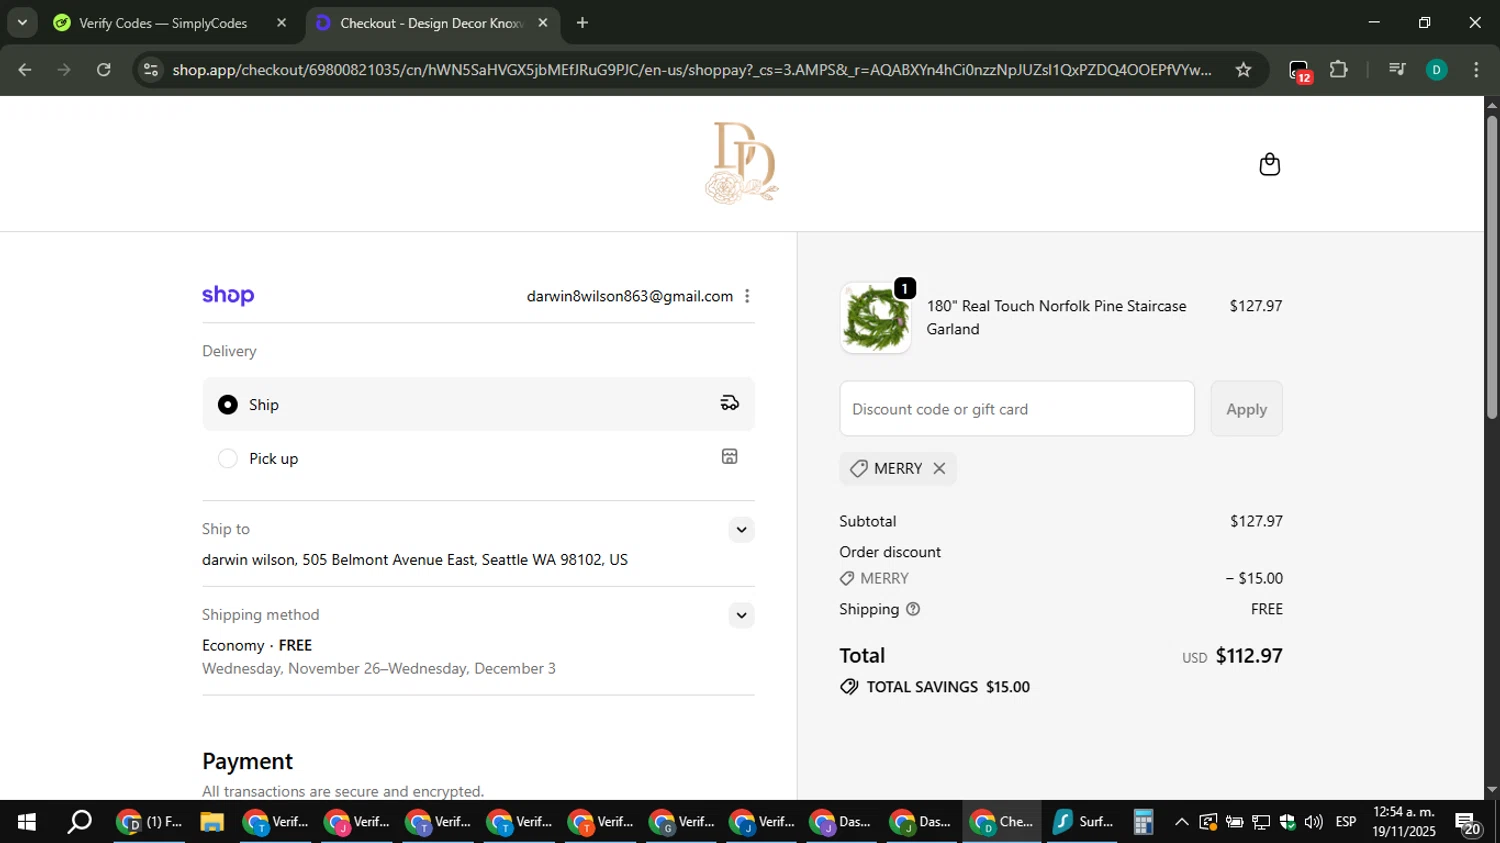Screen dimensions: 1500x843
Task: Click the MERRY tag icon in chip
Action: (858, 468)
